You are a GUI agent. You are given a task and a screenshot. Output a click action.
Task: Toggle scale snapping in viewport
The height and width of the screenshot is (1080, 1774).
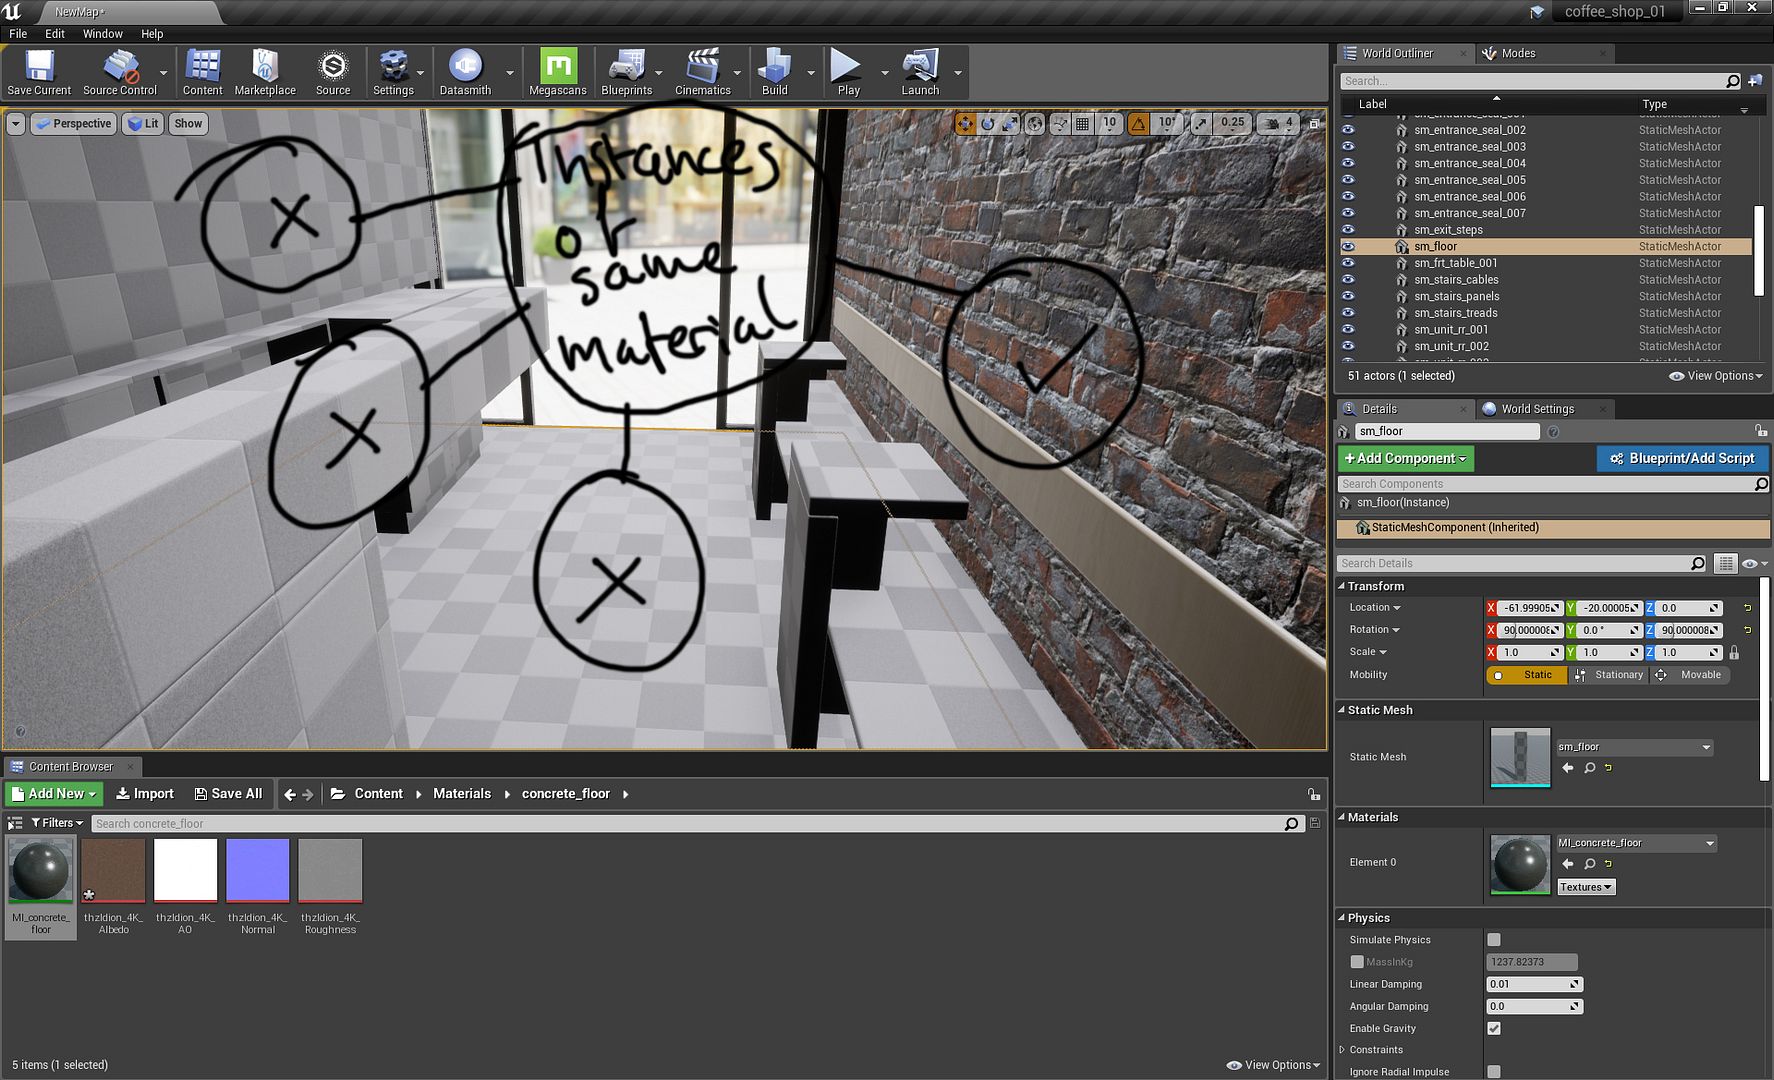click(x=1200, y=124)
